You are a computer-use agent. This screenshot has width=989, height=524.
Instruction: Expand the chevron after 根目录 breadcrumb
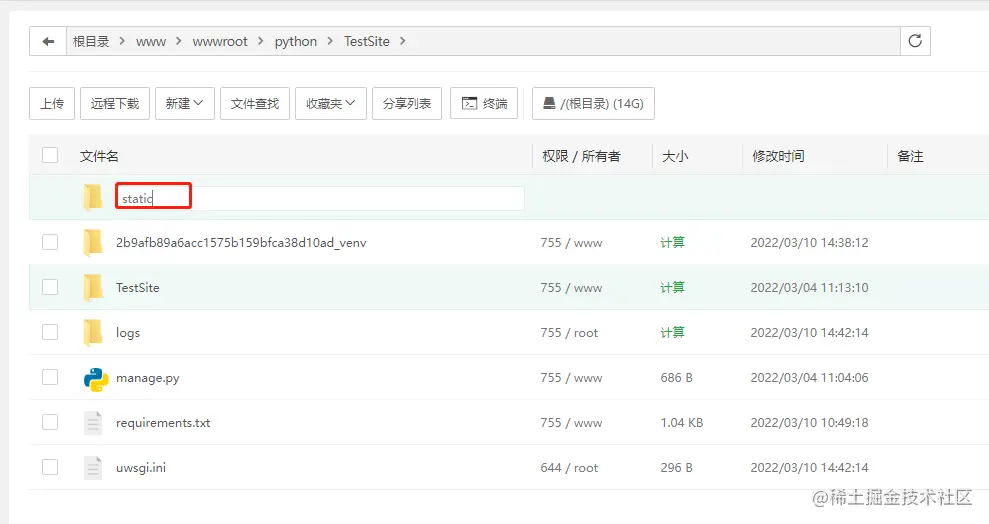tap(122, 41)
